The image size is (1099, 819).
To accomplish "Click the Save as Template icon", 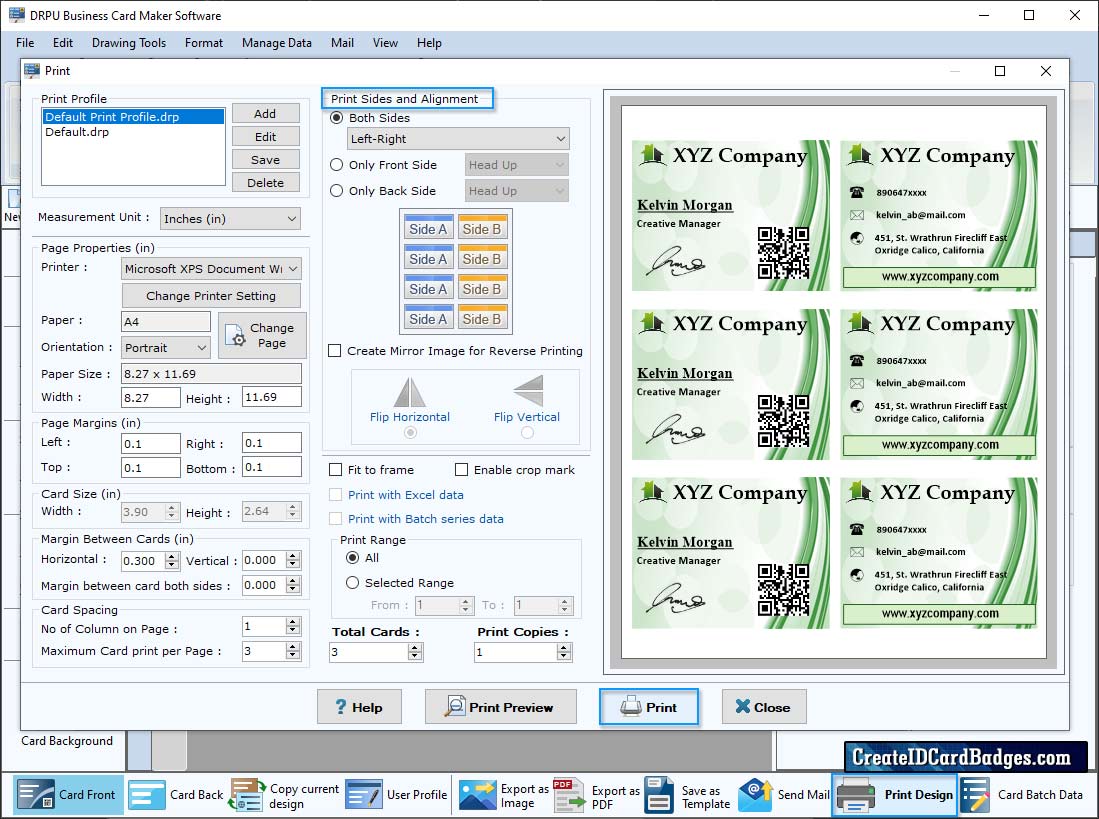I will pos(659,794).
